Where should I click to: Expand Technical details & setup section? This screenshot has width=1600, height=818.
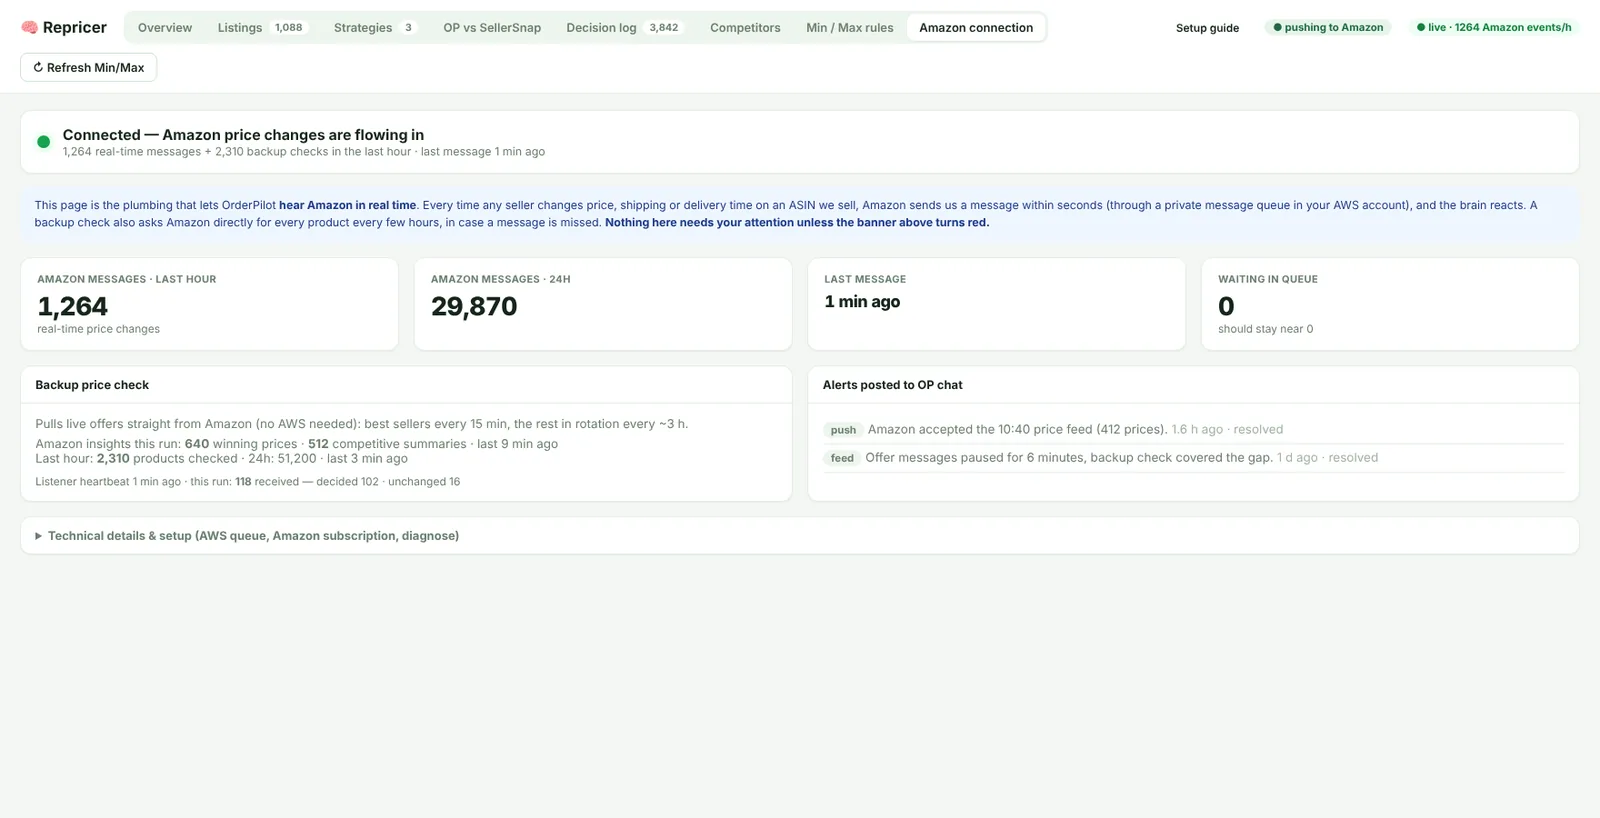800,536
